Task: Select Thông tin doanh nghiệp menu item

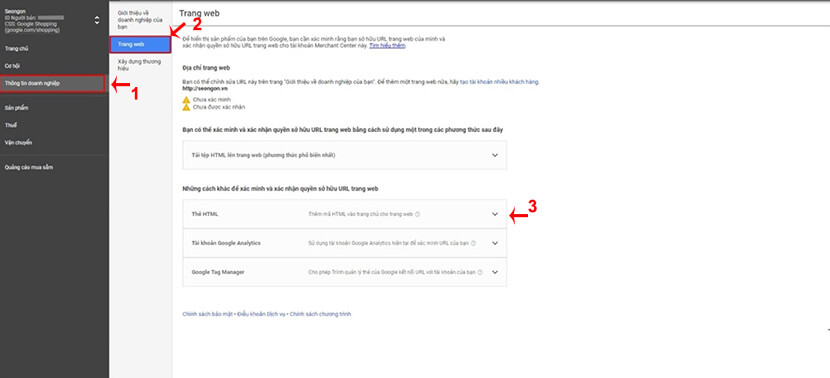Action: pyautogui.click(x=52, y=84)
